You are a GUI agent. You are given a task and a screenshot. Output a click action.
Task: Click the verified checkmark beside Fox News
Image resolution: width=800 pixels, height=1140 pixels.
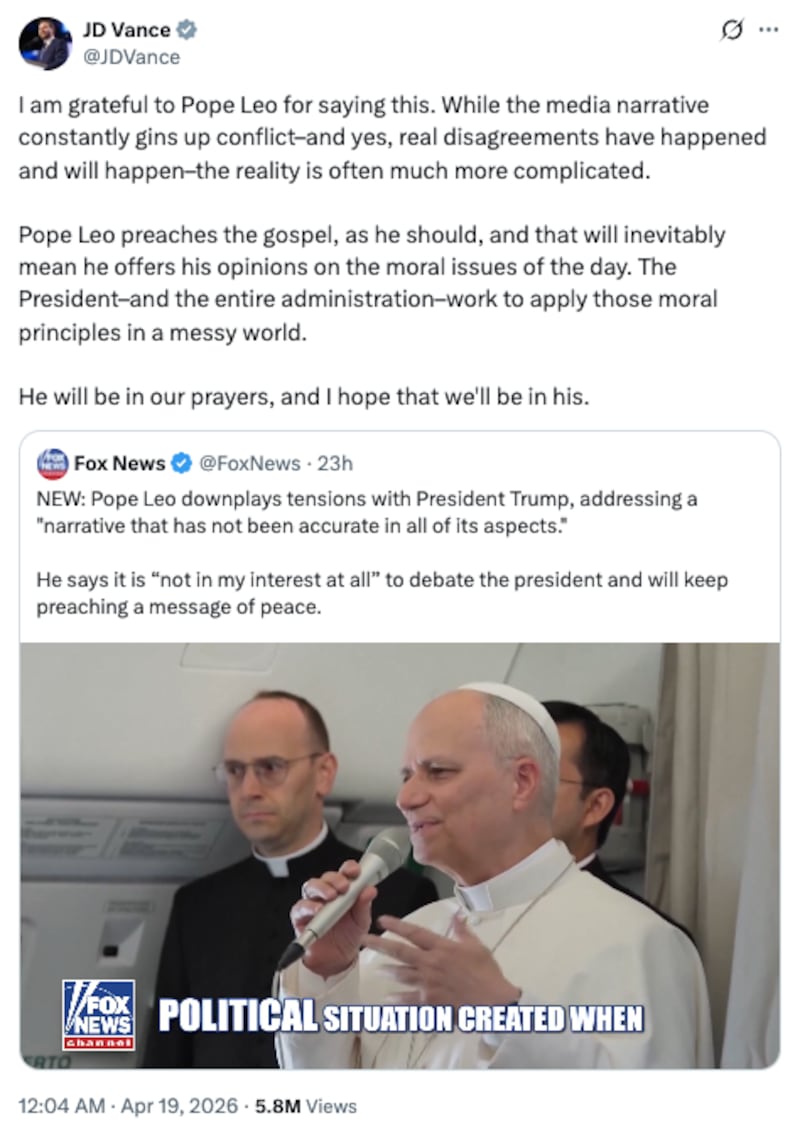[x=181, y=463]
